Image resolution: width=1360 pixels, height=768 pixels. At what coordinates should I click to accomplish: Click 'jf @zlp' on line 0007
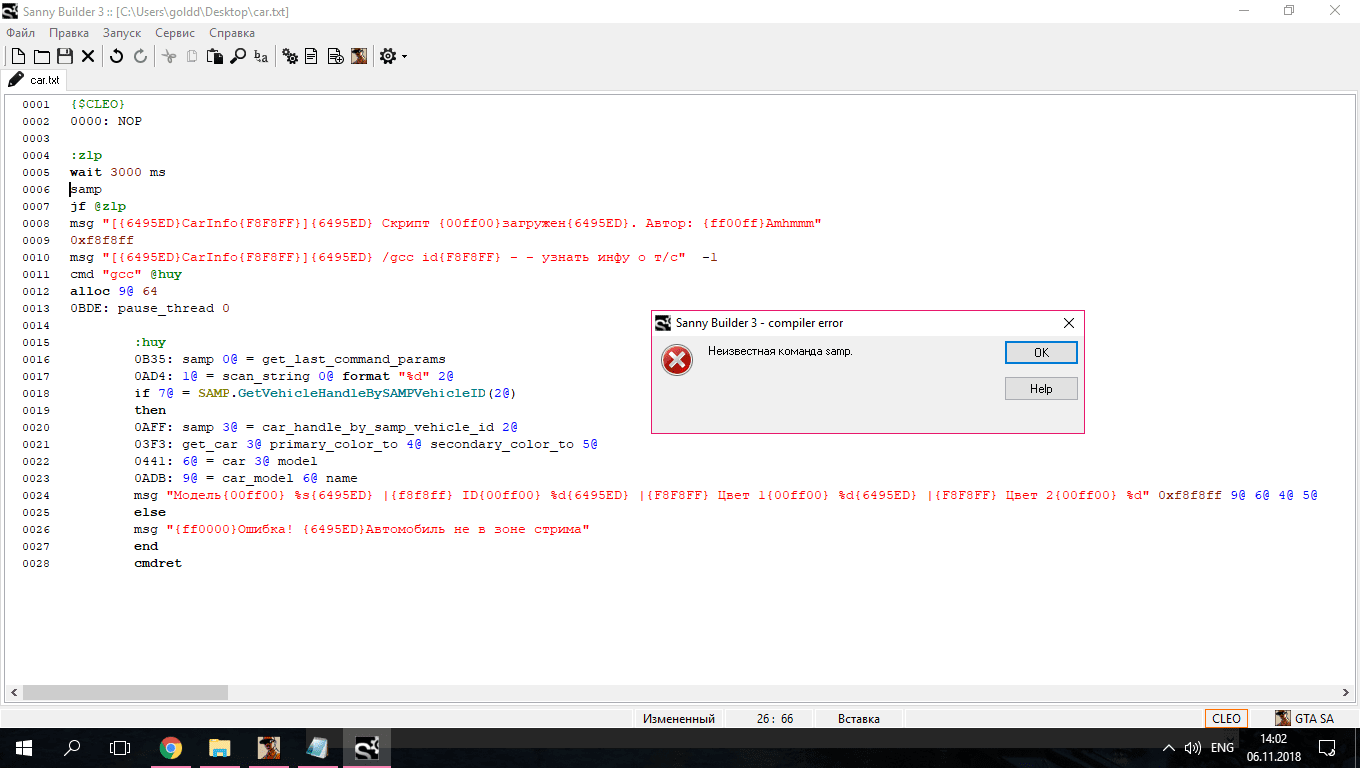coord(98,206)
